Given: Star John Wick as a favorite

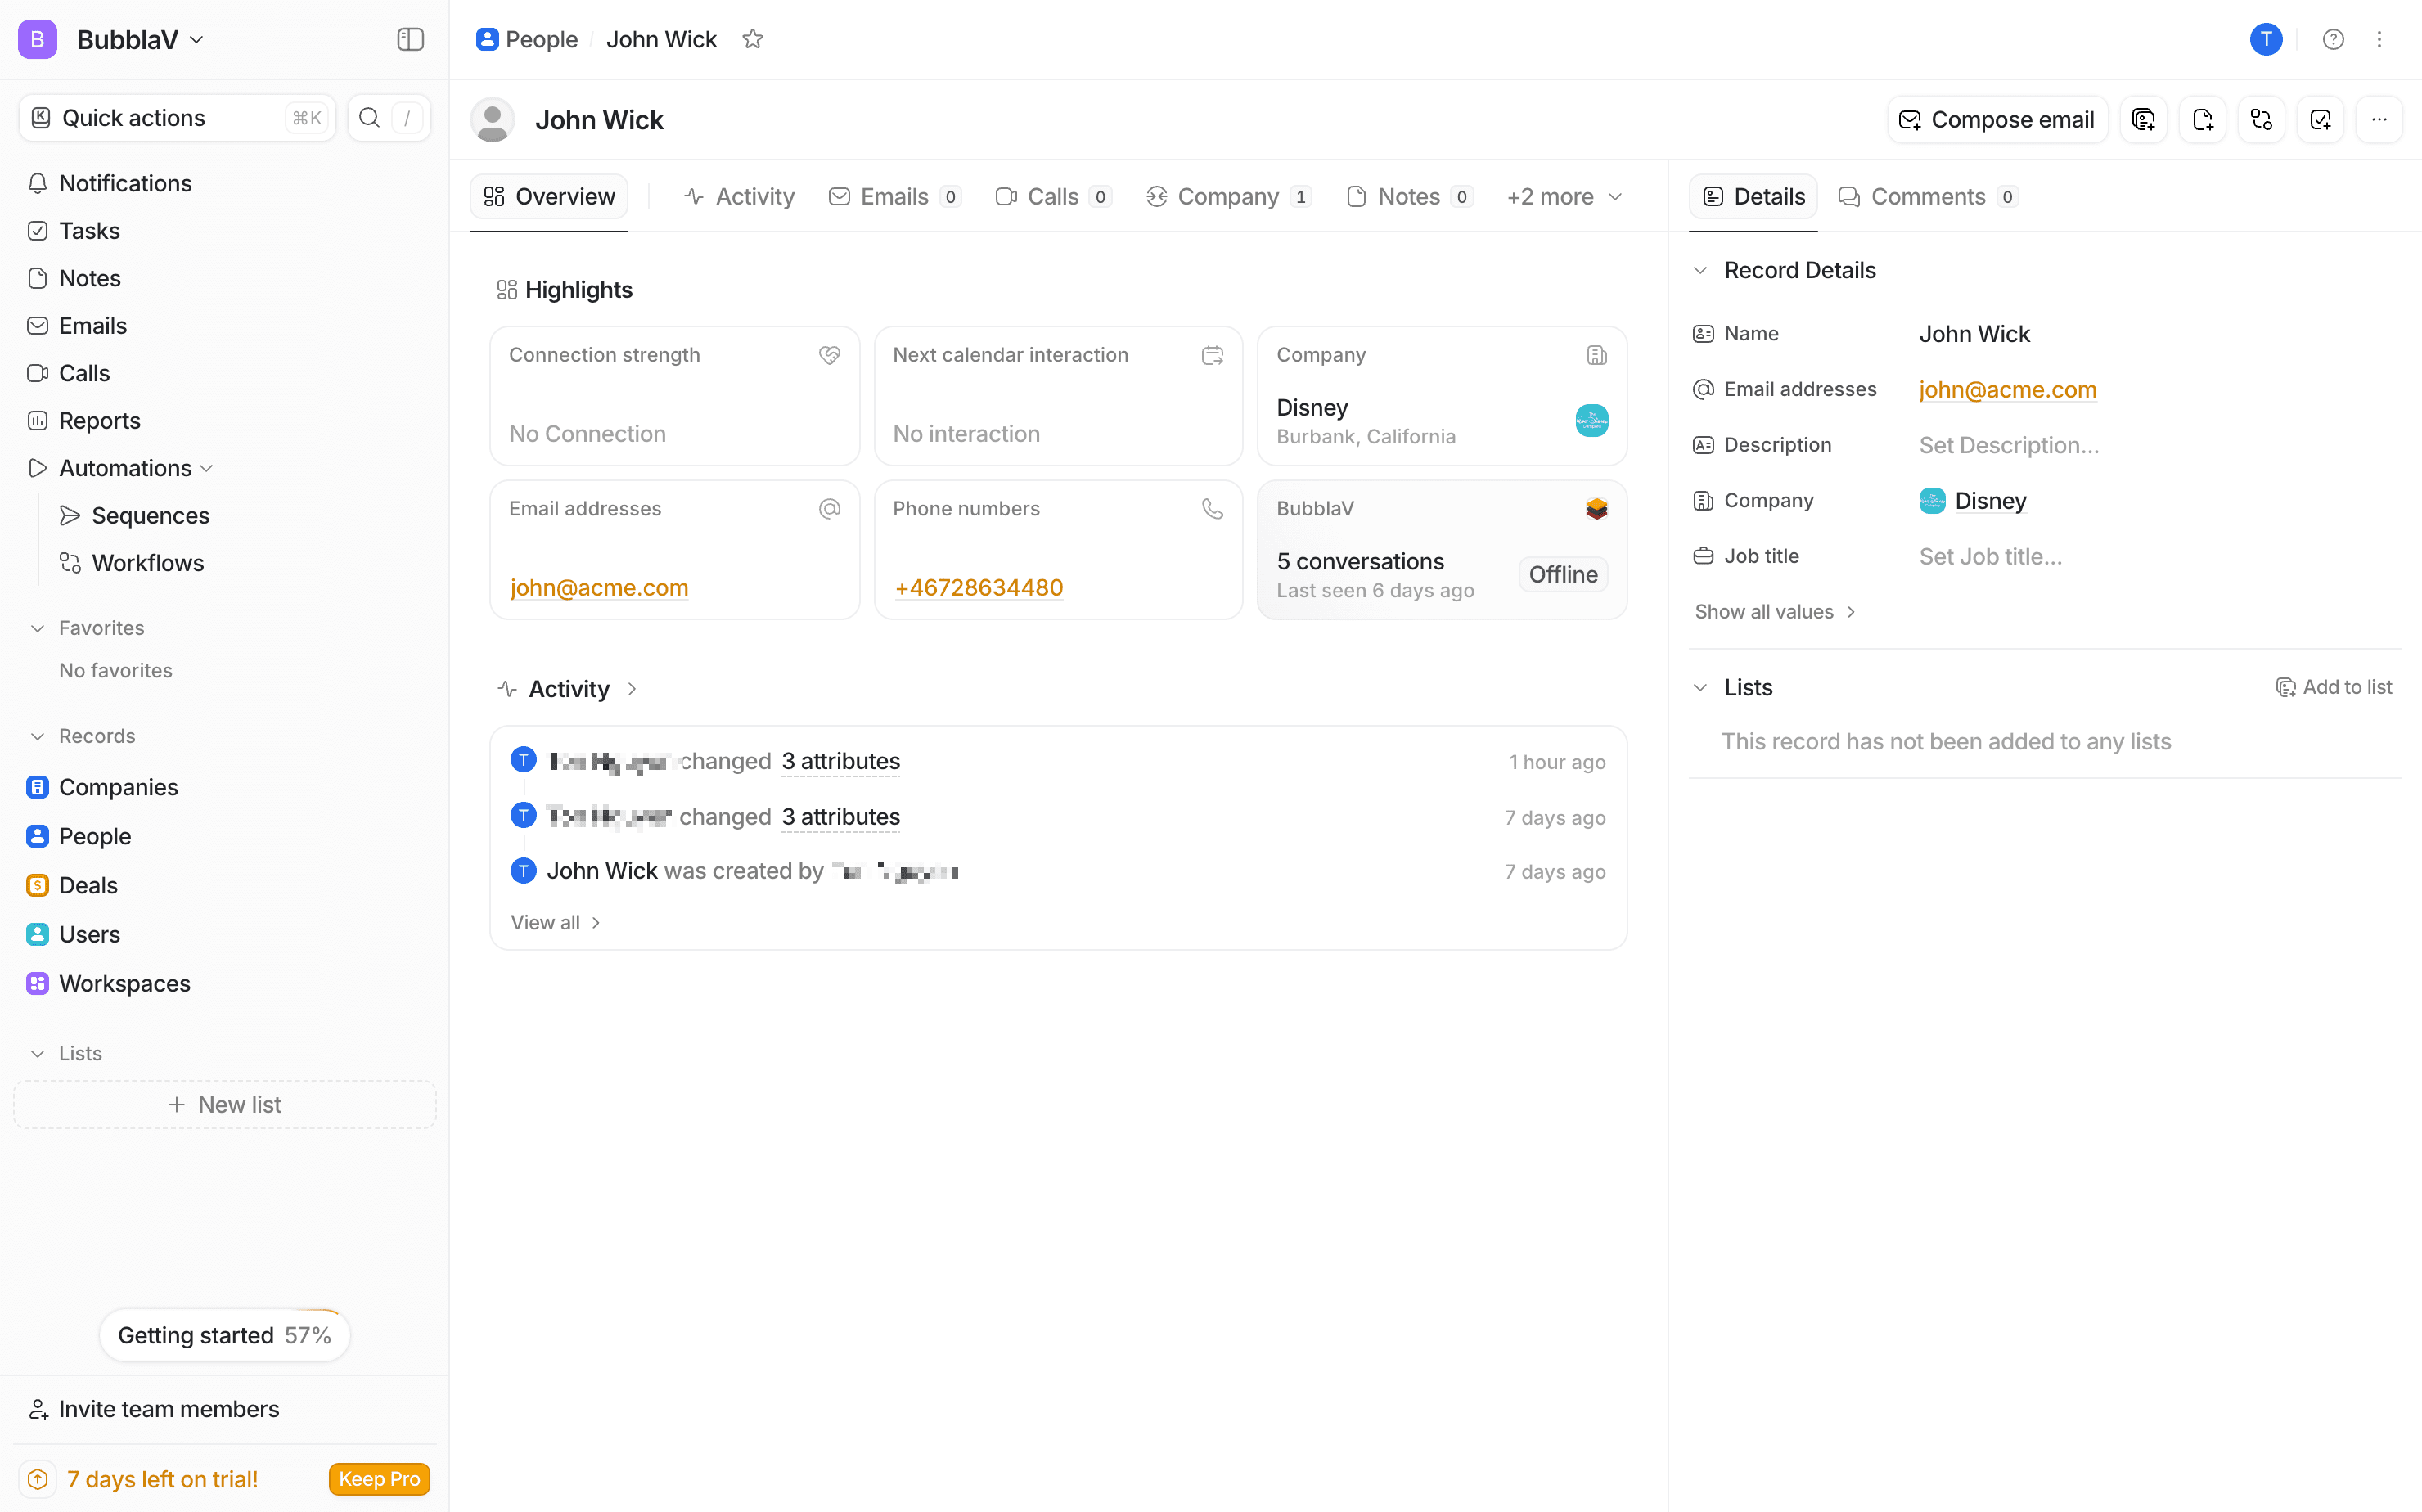Looking at the screenshot, I should point(752,39).
